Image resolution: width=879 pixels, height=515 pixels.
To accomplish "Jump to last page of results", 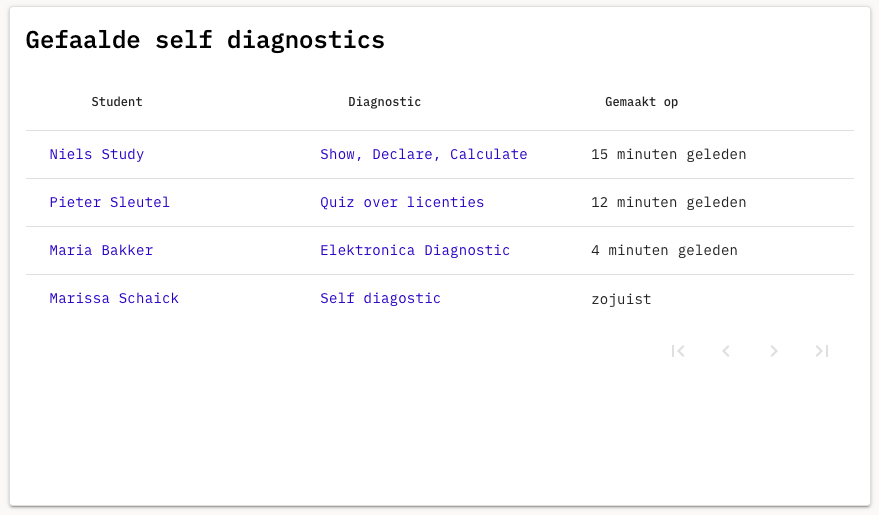I will point(822,351).
